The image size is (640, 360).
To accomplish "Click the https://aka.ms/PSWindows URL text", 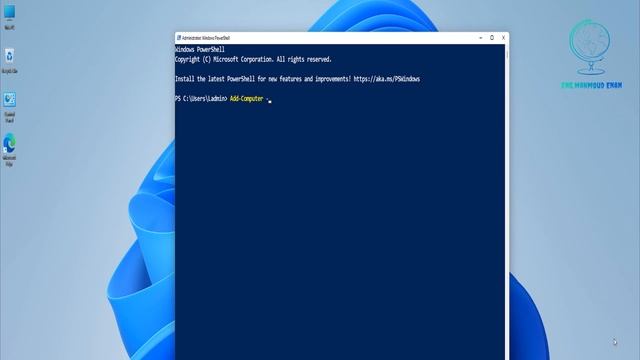I will click(387, 79).
